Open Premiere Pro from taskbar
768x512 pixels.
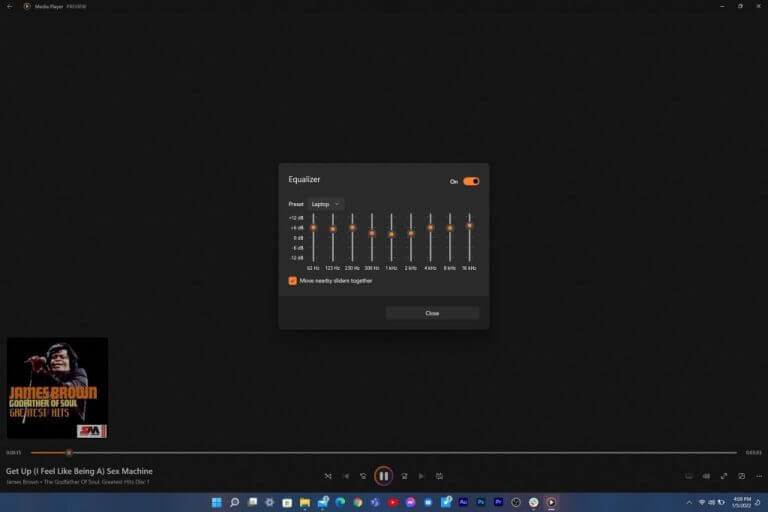click(x=498, y=502)
